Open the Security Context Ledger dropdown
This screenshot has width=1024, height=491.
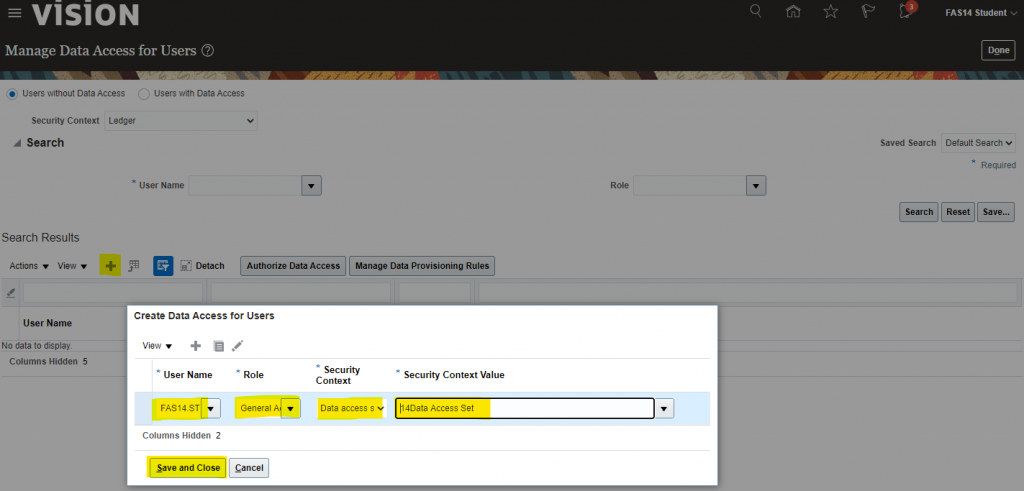tap(180, 121)
